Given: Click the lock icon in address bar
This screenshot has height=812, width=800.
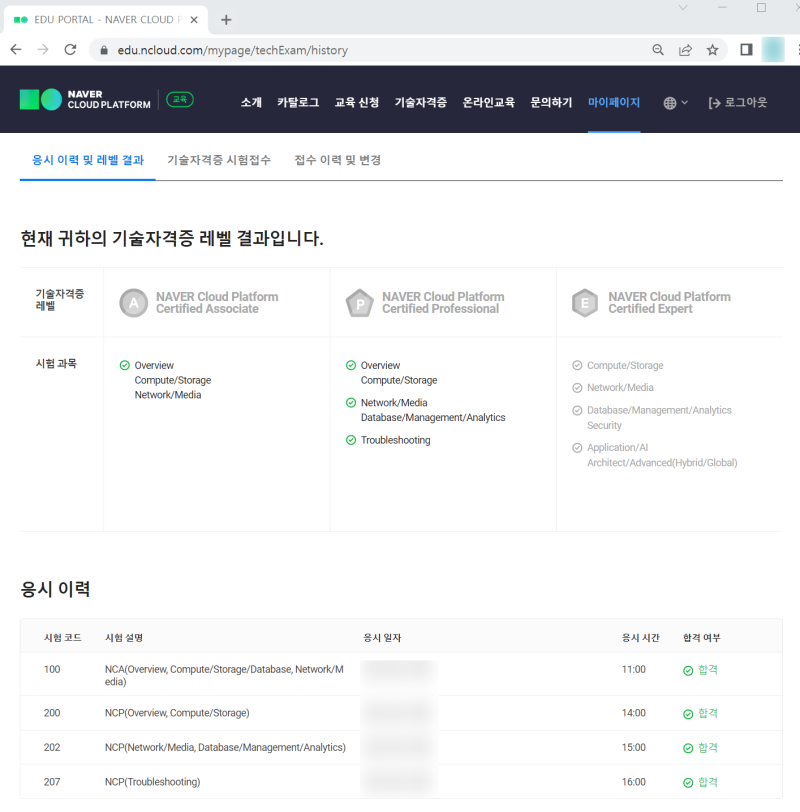Looking at the screenshot, I should point(104,50).
